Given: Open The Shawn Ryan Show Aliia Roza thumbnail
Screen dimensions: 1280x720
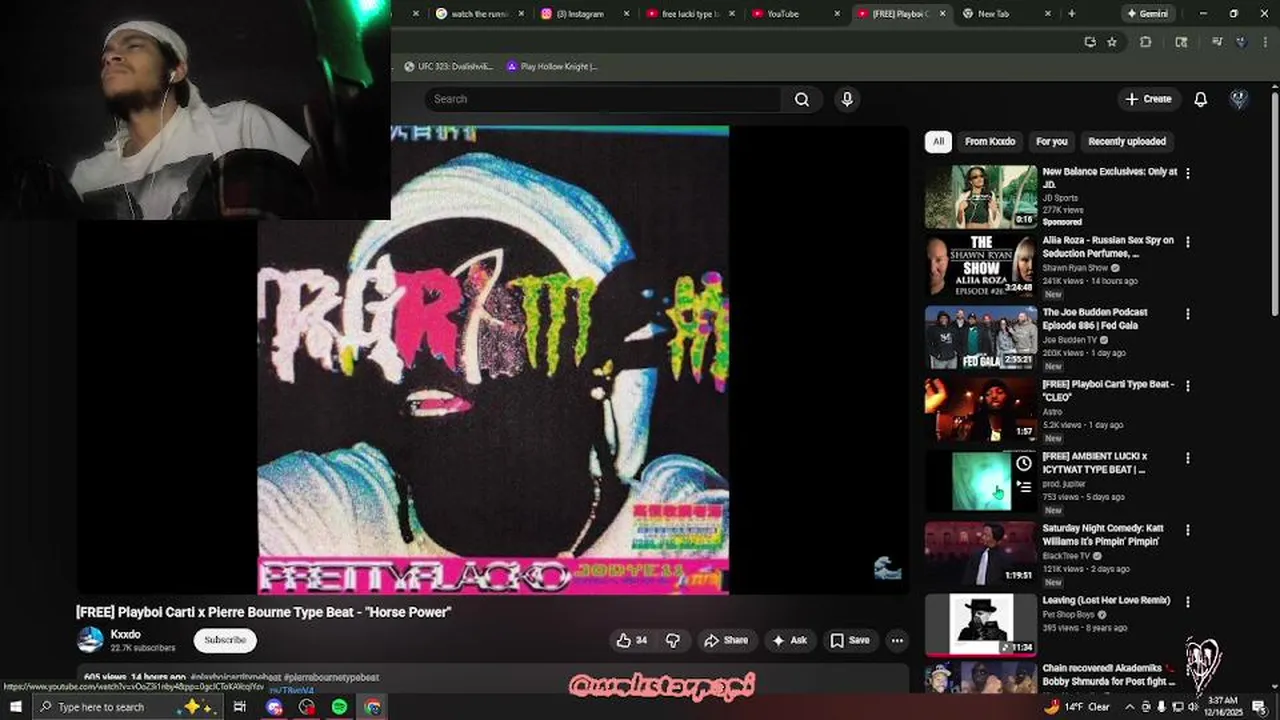Looking at the screenshot, I should tap(981, 266).
